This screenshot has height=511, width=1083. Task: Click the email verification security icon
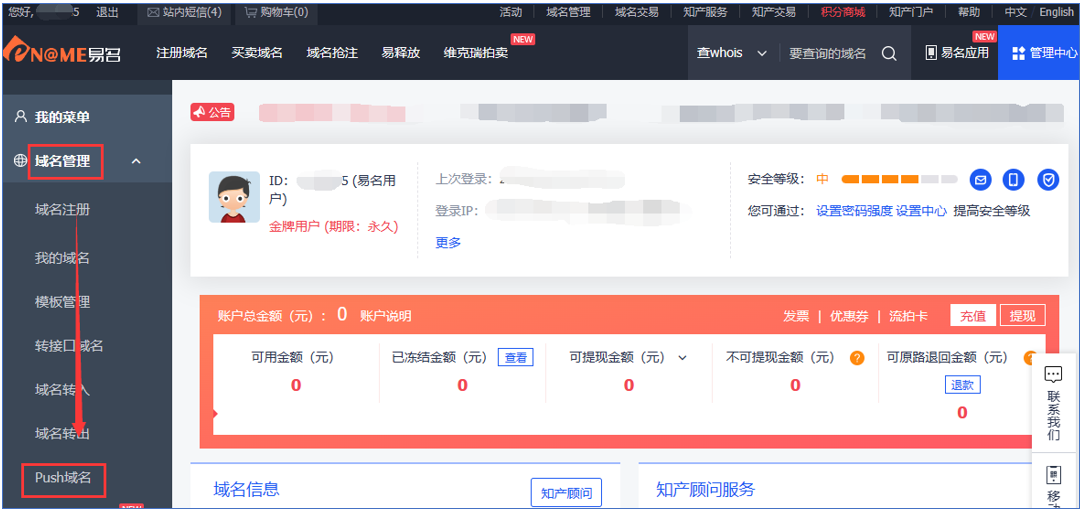point(981,180)
